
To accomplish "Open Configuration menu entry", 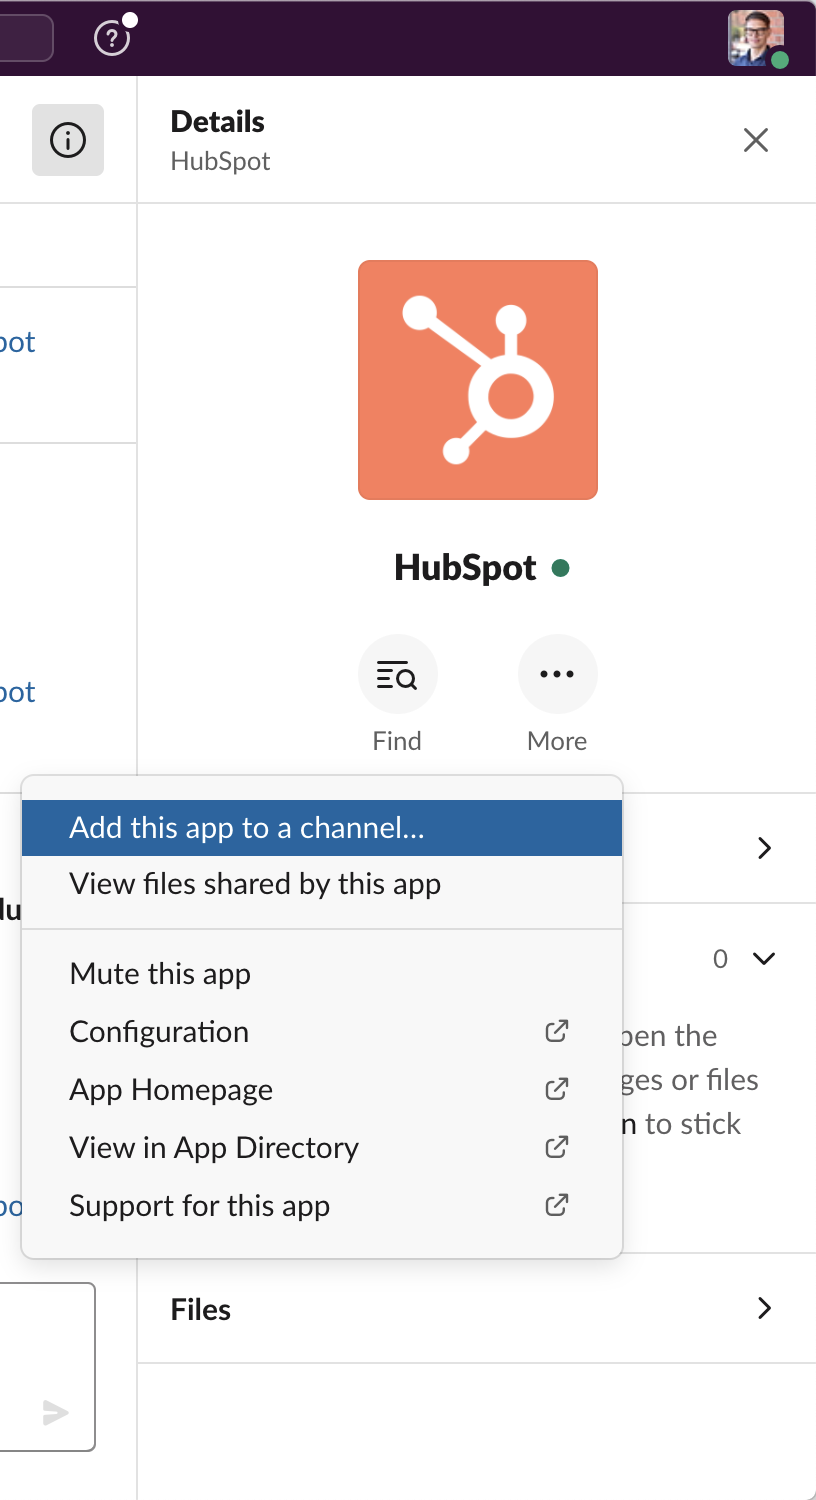I will click(x=159, y=1032).
